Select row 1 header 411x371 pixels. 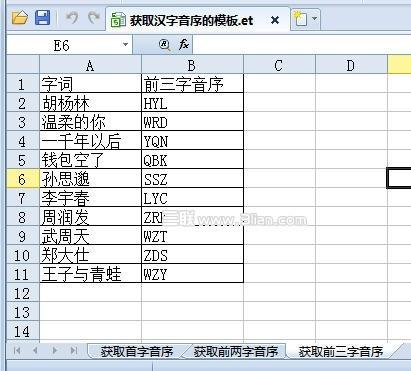click(x=23, y=83)
